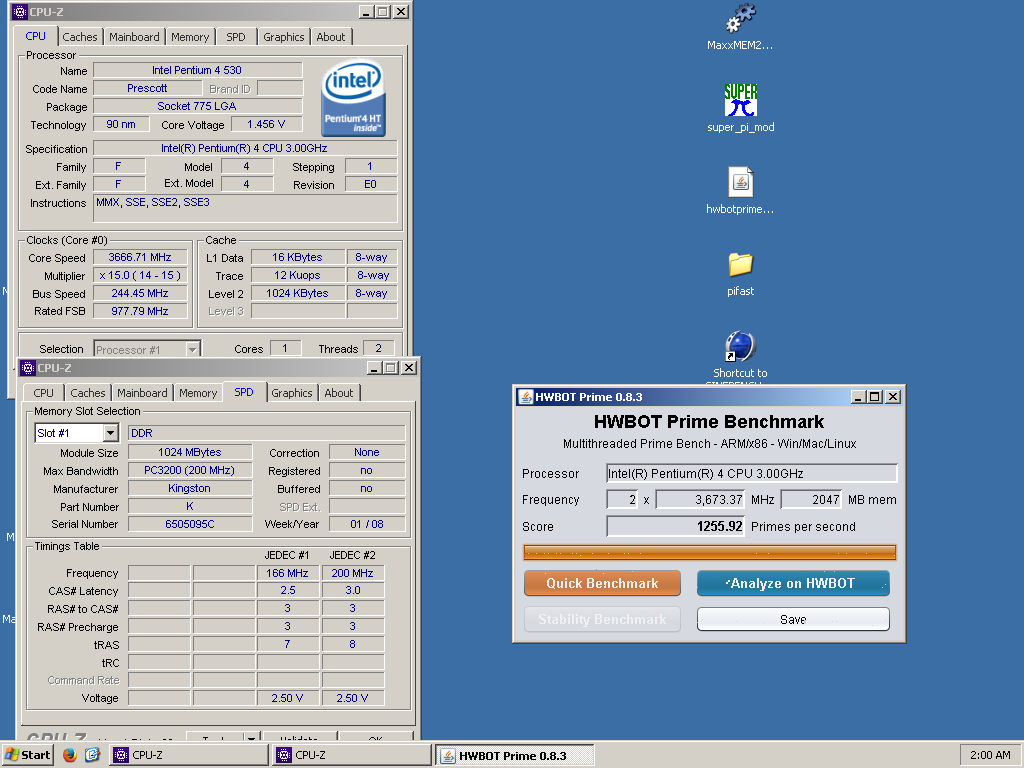Click the Intel Pentium 4 HT logo
This screenshot has width=1024, height=768.
pyautogui.click(x=353, y=99)
